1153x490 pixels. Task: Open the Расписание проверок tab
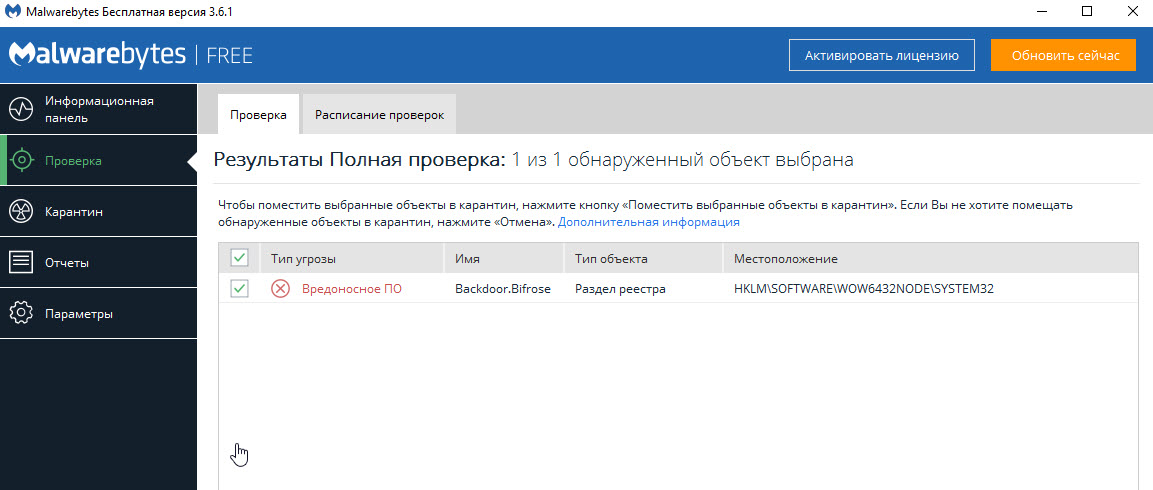379,116
